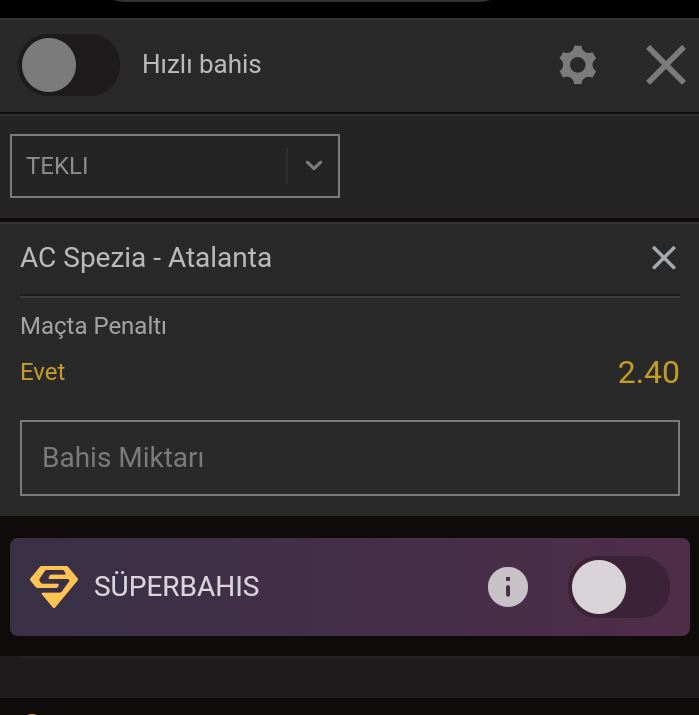Select the AC Spezia - Atalanta match title
This screenshot has height=715, width=699.
tap(146, 258)
